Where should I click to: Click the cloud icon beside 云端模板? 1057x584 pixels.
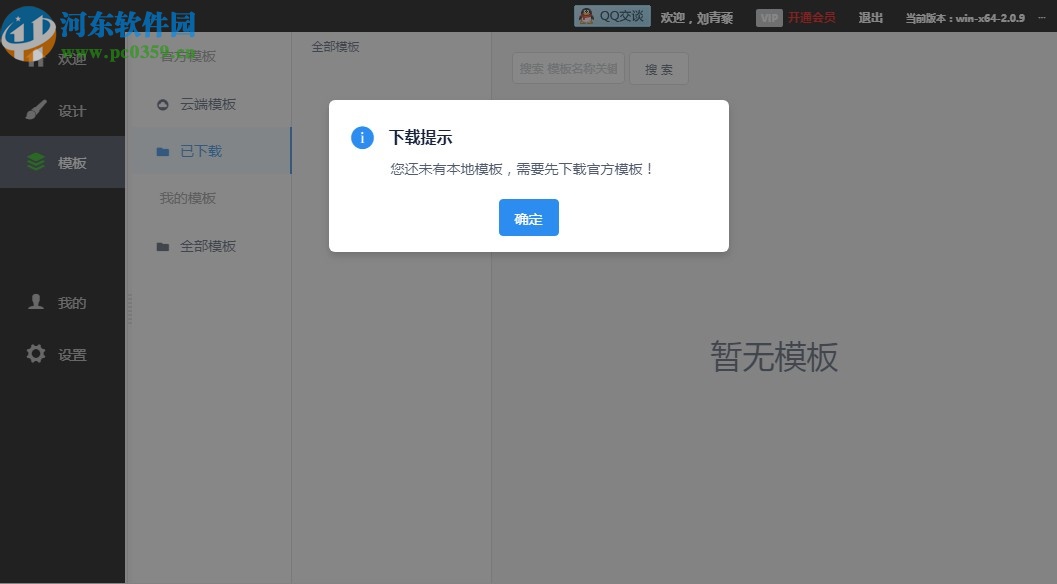(162, 104)
